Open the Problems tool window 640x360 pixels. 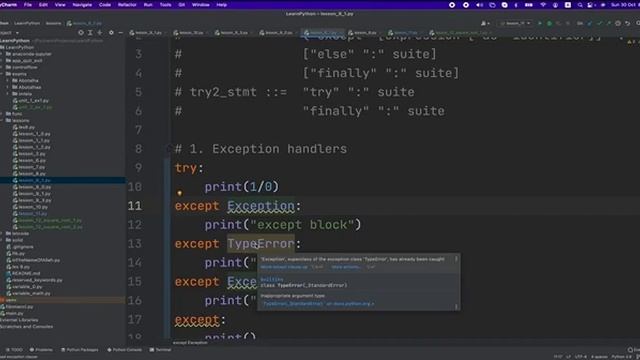41,350
